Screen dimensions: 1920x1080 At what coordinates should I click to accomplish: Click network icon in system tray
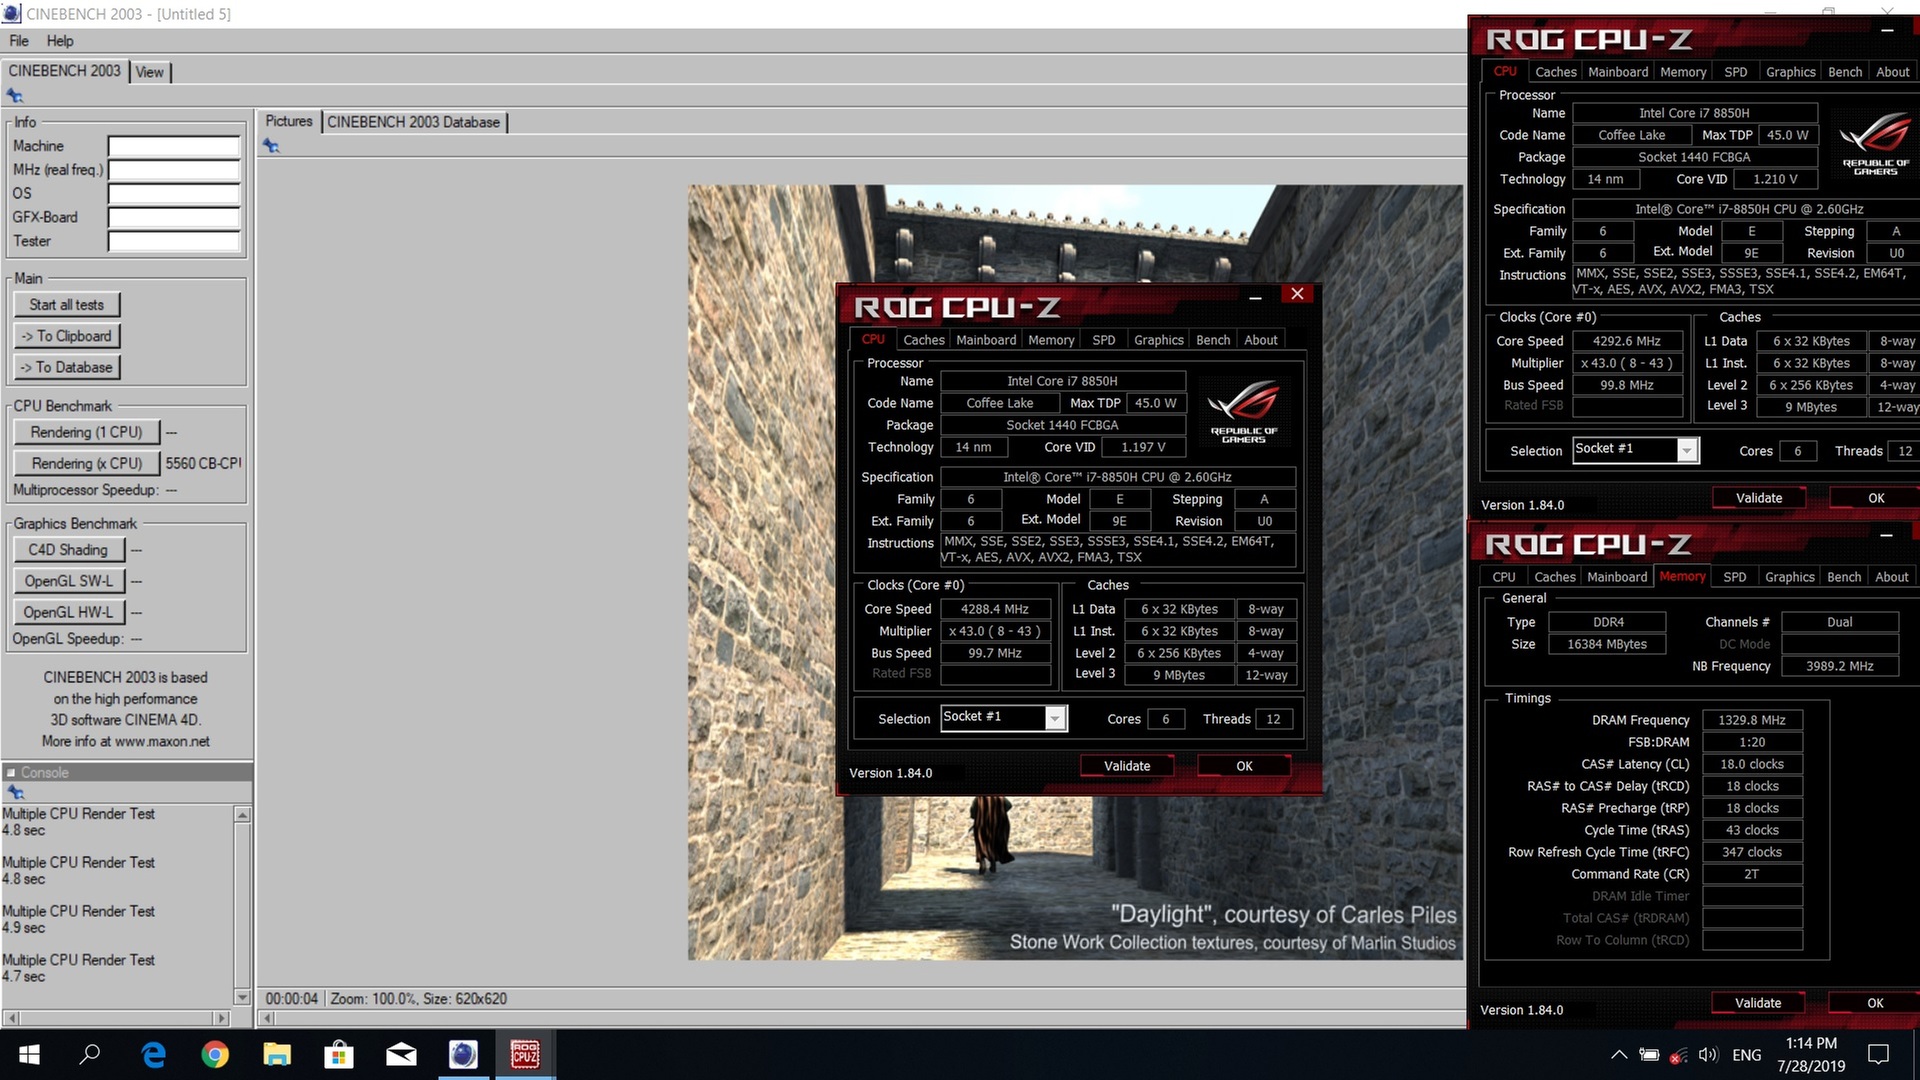pos(1679,1055)
